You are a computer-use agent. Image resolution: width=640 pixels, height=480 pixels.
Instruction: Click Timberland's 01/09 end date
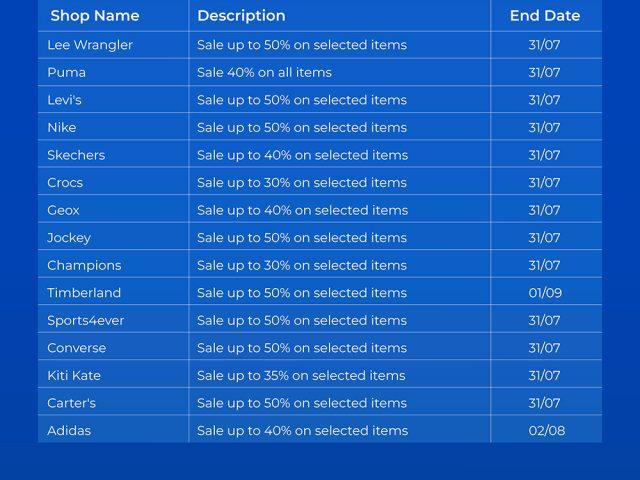545,293
